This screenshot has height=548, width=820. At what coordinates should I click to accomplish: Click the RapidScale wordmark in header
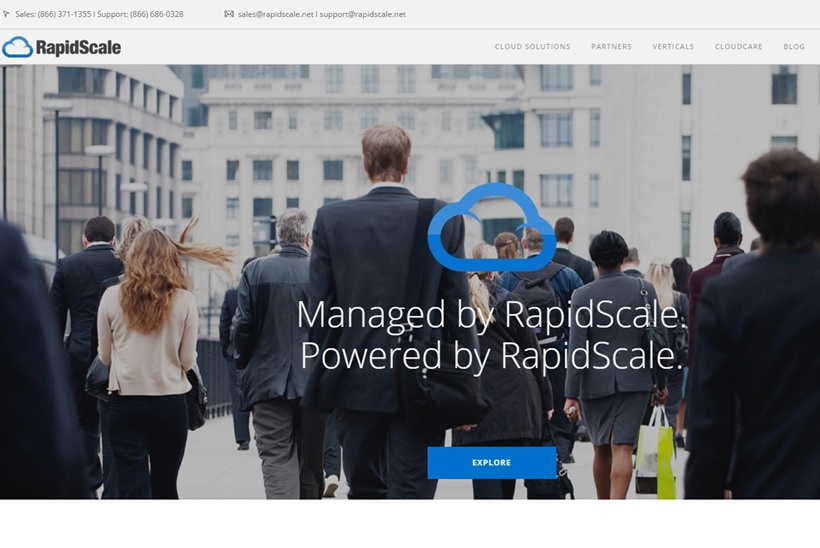click(78, 48)
